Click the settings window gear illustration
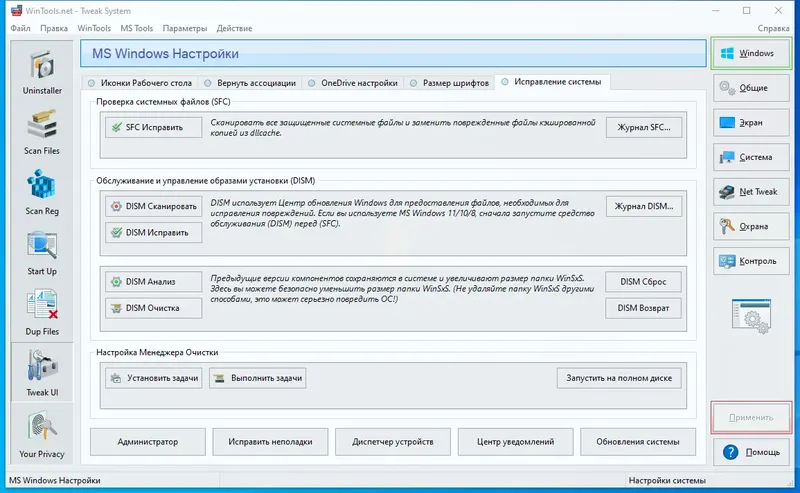 [x=751, y=316]
